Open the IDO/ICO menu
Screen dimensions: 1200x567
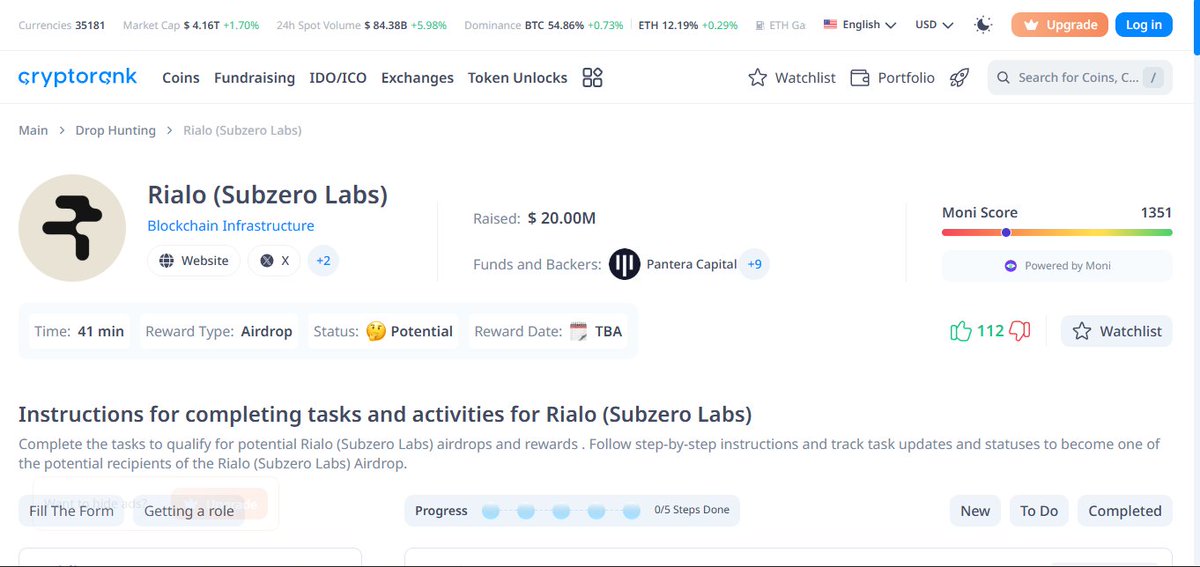pyautogui.click(x=338, y=77)
